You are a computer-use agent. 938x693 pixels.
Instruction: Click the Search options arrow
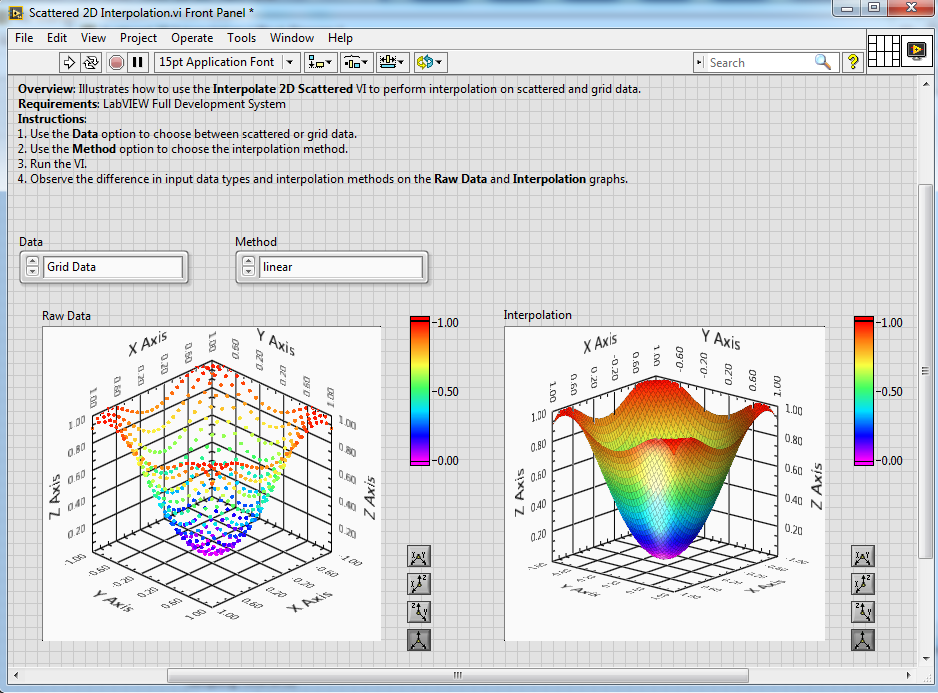point(699,62)
